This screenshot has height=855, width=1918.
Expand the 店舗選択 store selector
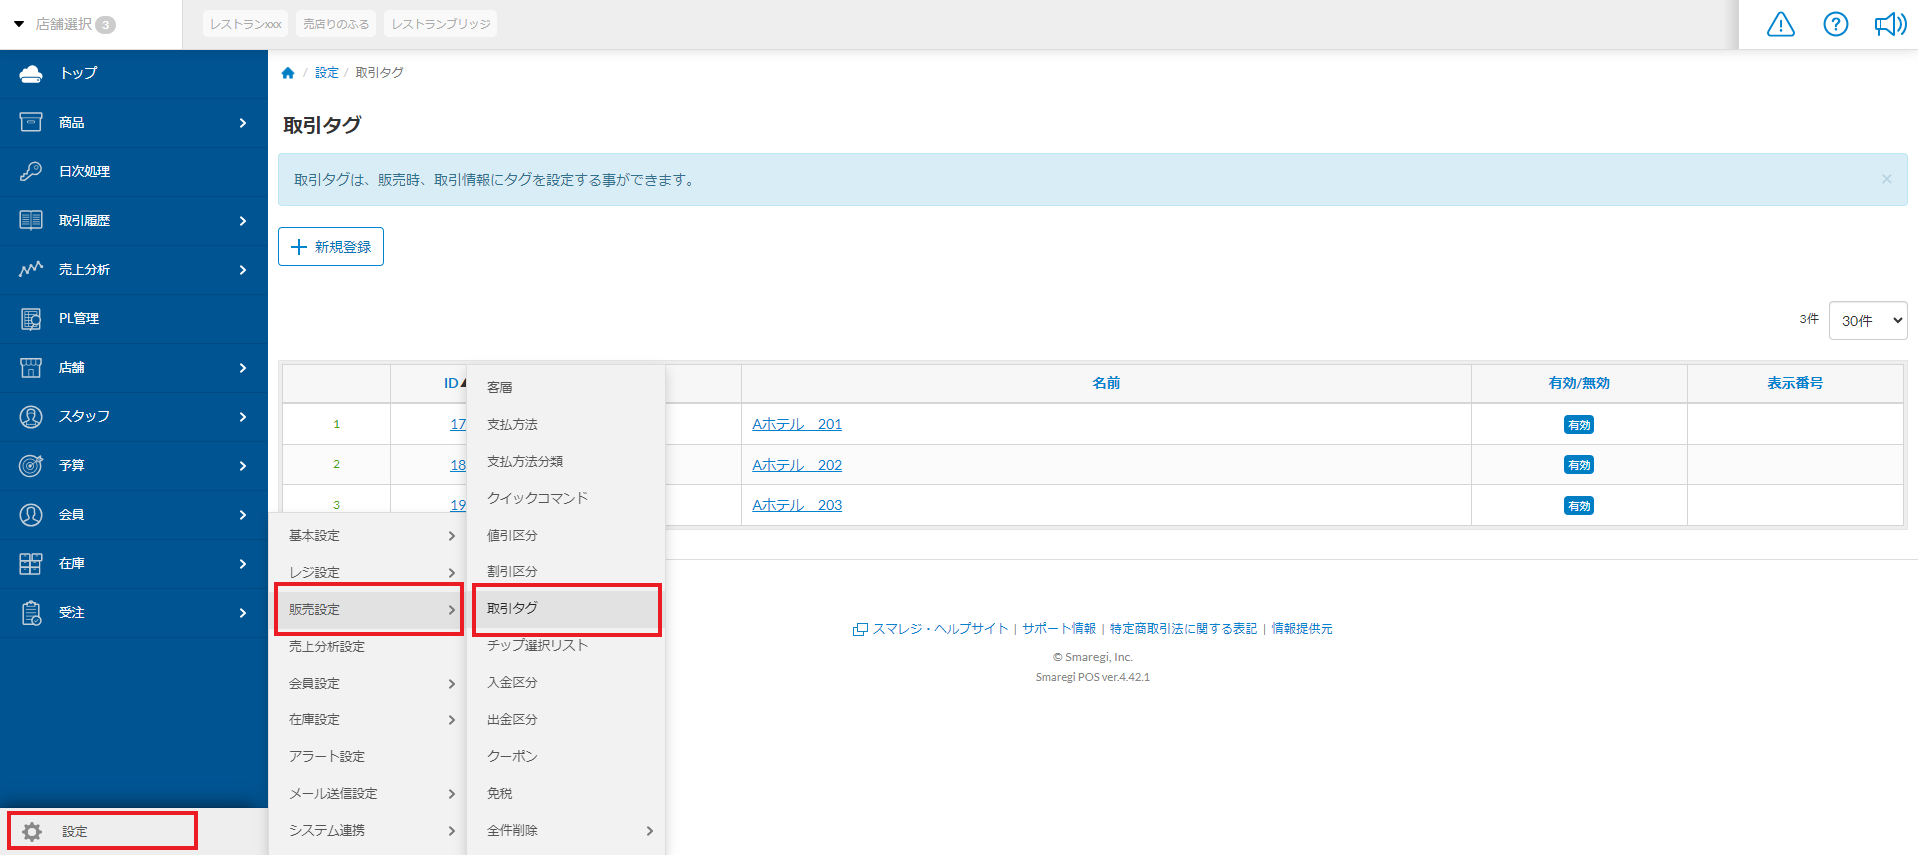coord(64,24)
